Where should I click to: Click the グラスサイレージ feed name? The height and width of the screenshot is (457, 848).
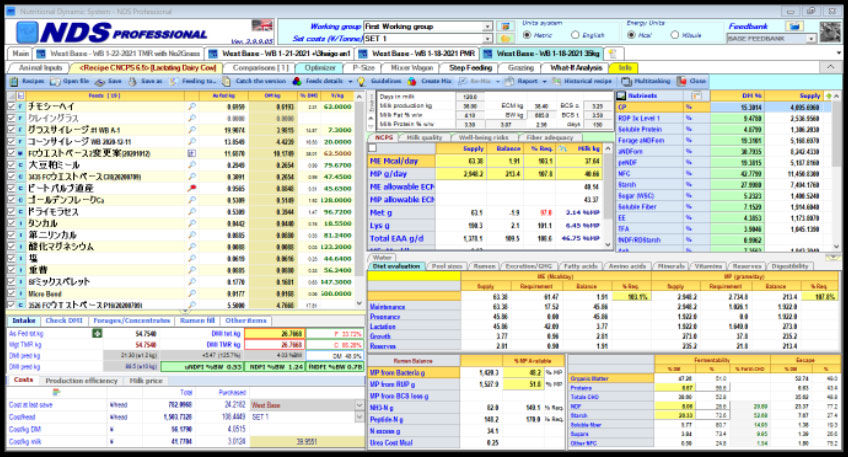click(74, 130)
